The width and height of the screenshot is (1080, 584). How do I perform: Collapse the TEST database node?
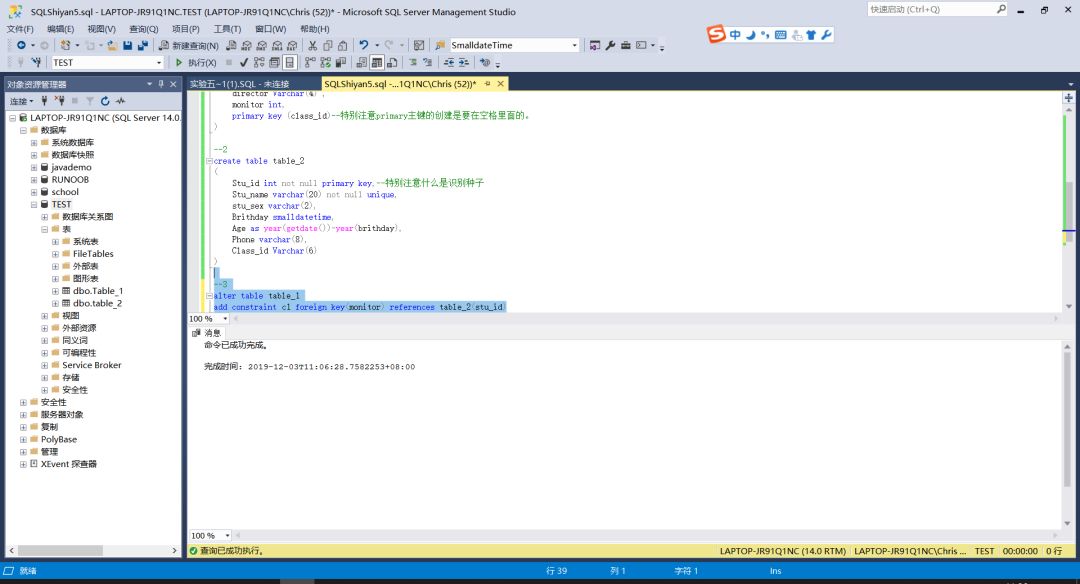33,204
